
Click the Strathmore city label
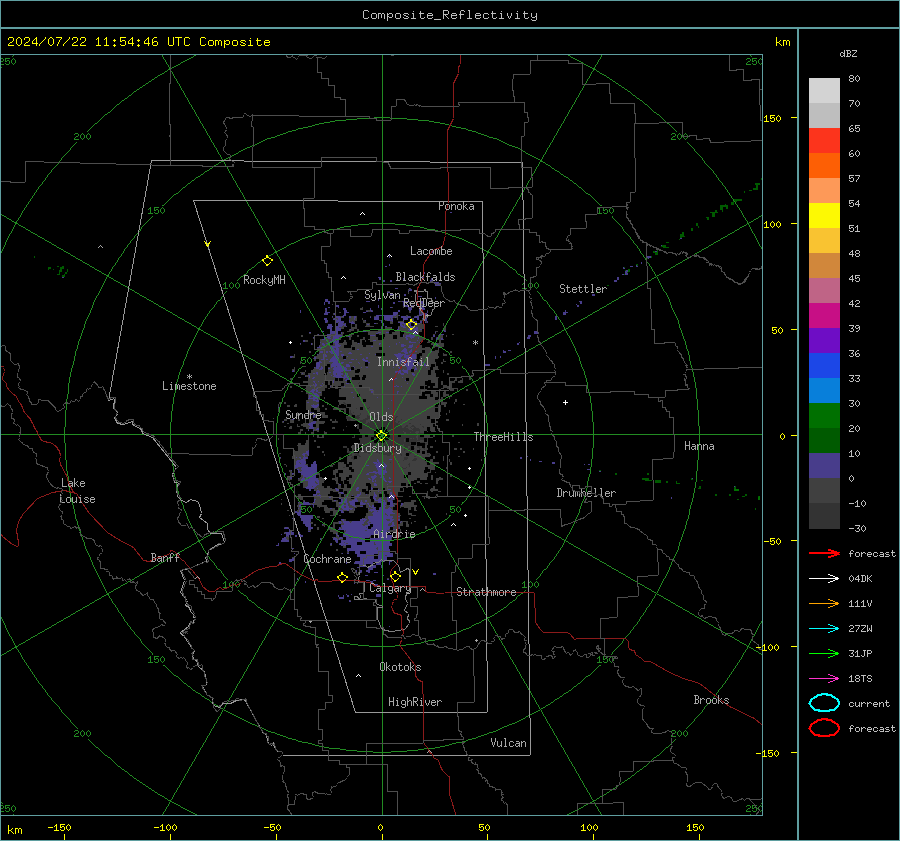click(486, 592)
